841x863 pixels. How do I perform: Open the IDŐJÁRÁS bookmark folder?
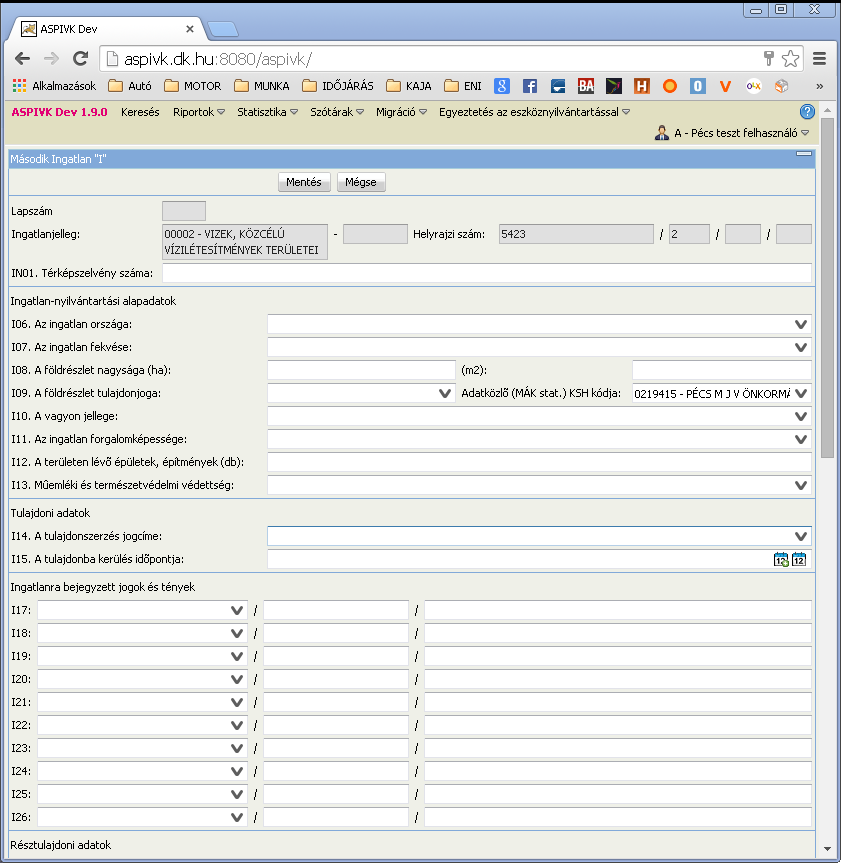[x=338, y=86]
